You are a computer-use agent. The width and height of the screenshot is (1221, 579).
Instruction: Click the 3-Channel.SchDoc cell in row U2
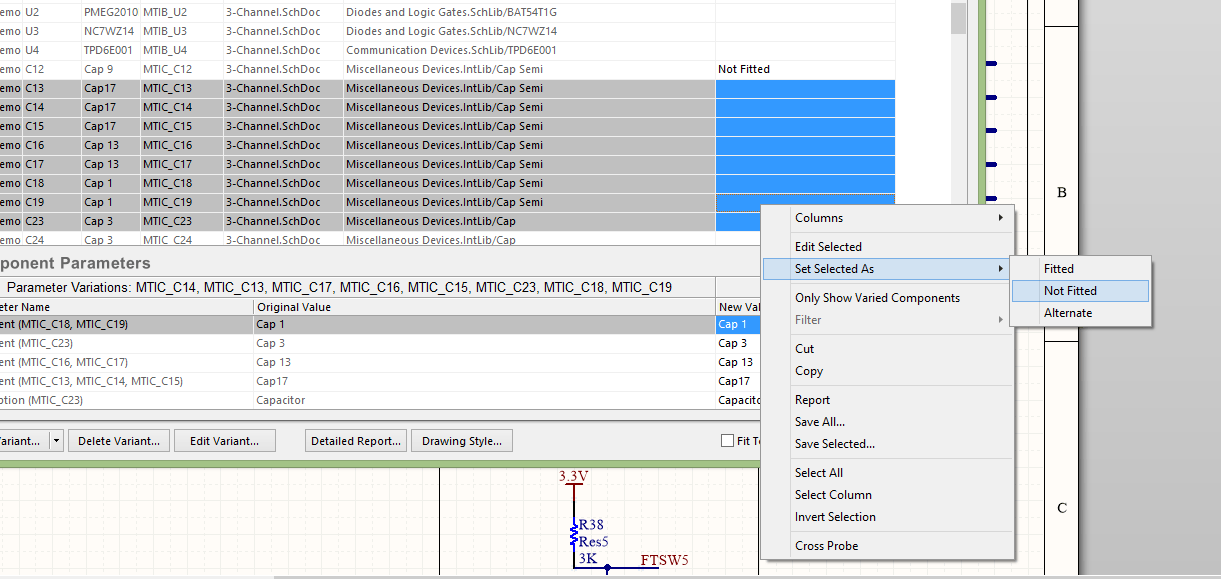click(283, 13)
